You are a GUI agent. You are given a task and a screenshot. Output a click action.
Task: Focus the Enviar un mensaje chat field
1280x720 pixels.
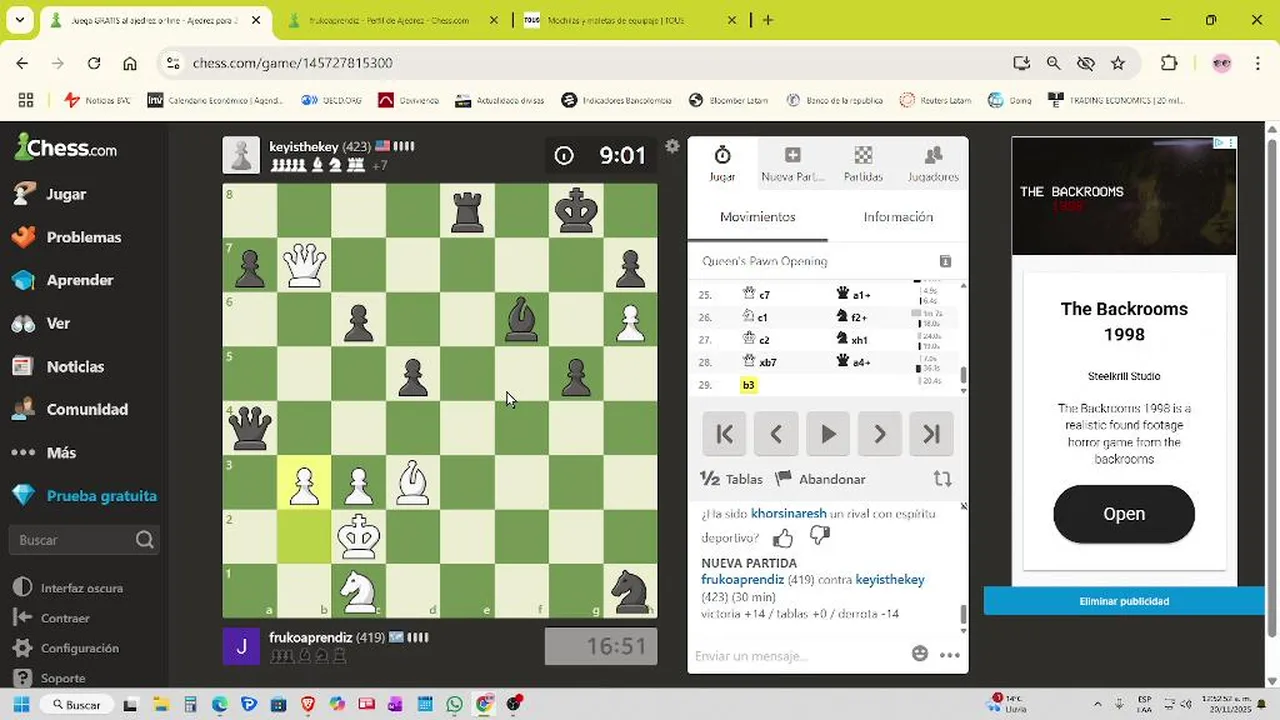(x=798, y=656)
